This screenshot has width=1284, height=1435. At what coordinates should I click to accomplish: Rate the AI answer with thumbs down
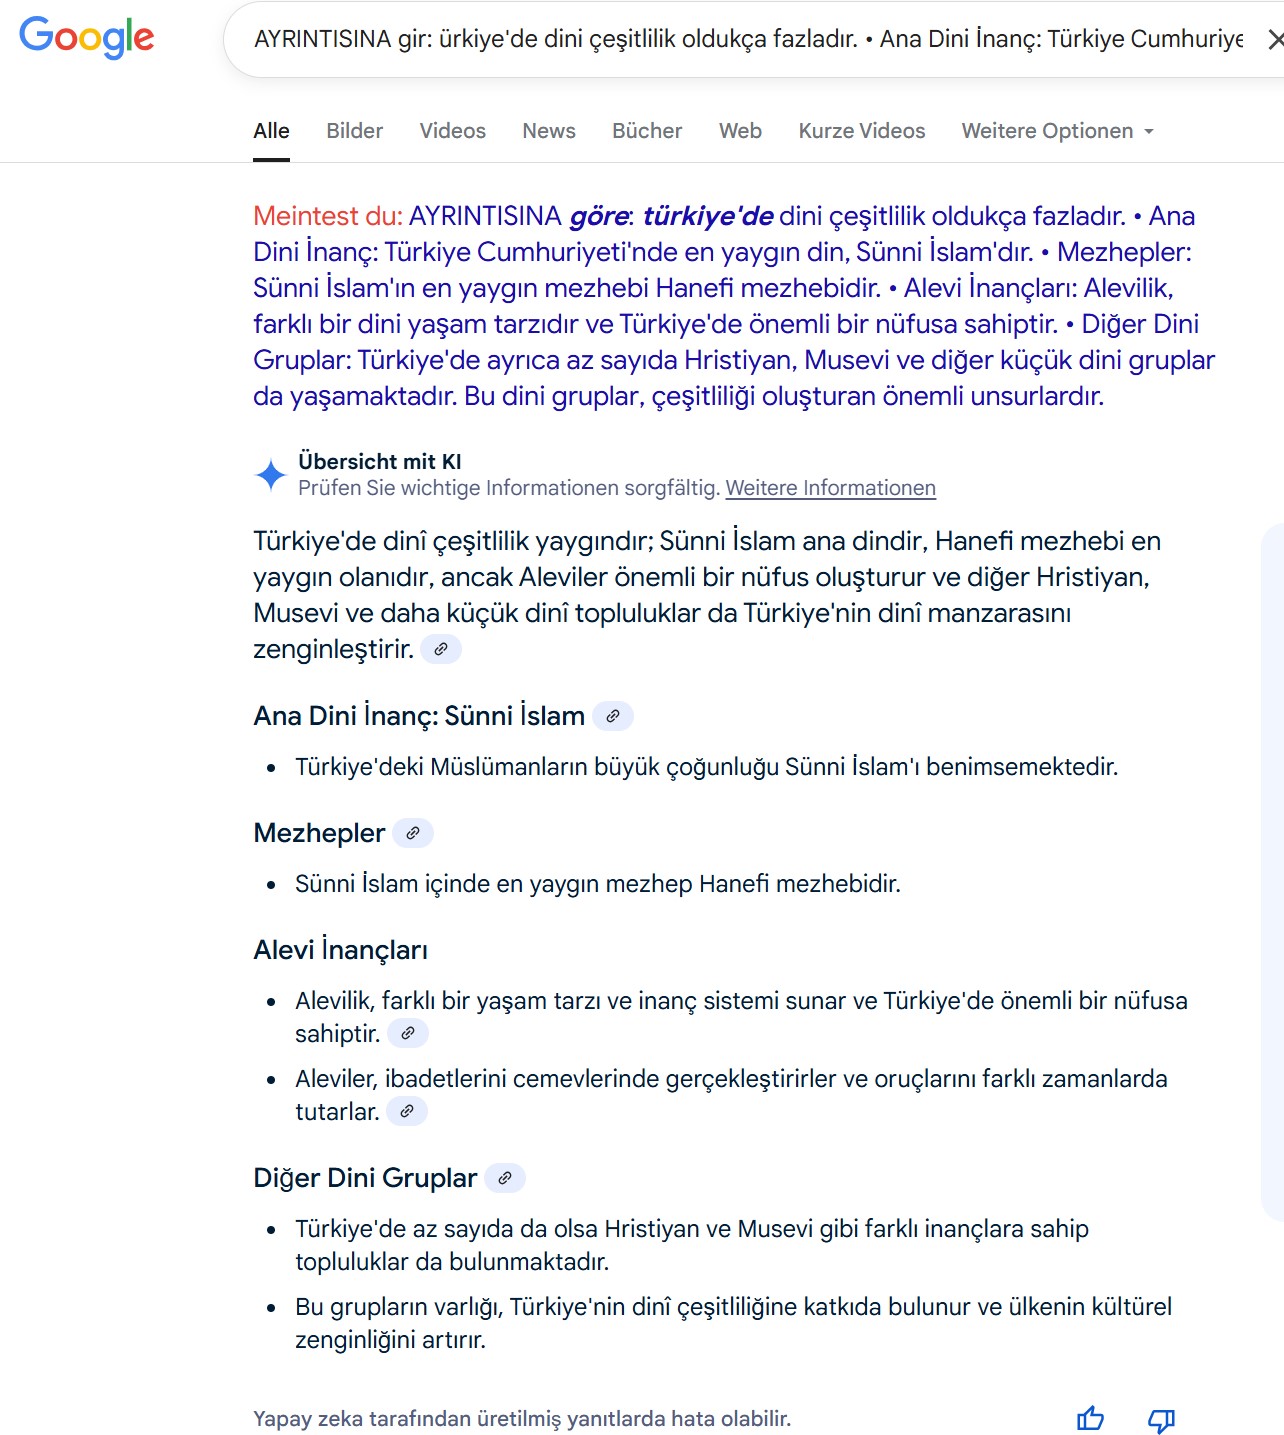[1162, 1419]
